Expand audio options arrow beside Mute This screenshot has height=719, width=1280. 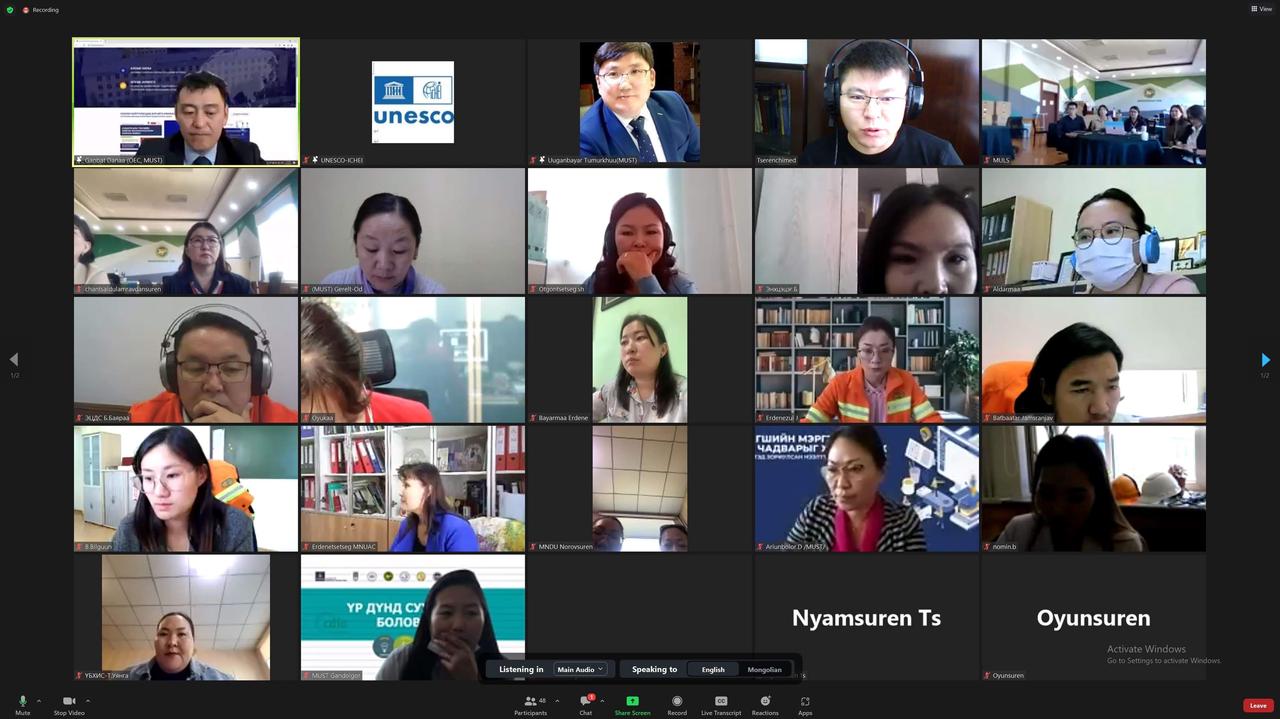click(x=39, y=701)
